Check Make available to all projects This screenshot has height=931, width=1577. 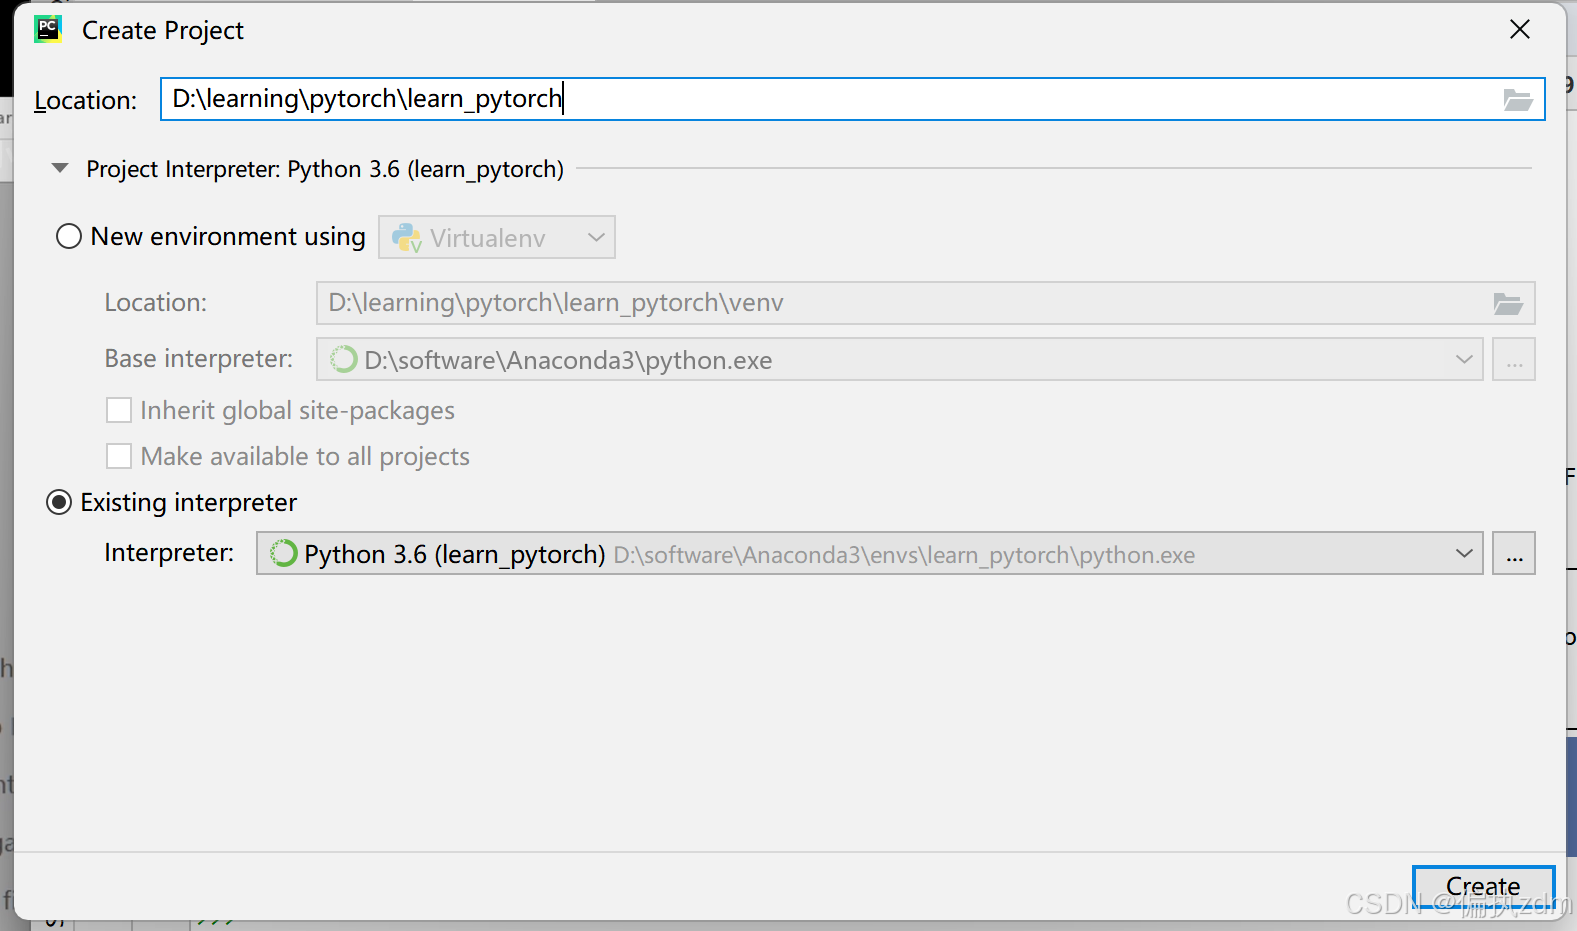[x=119, y=457]
